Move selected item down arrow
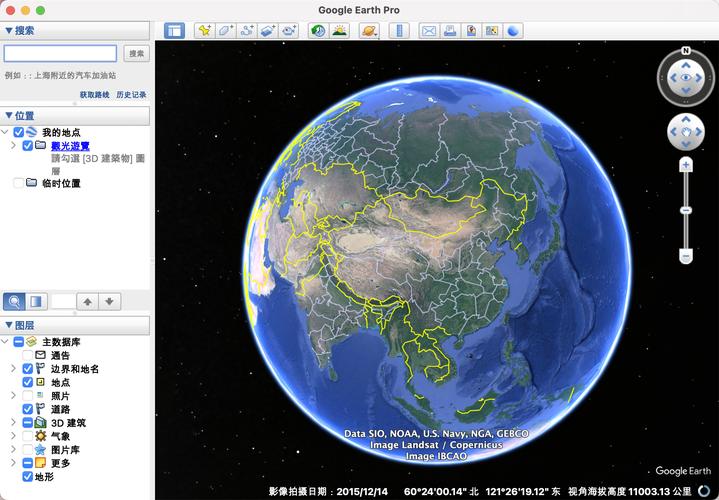The width and height of the screenshot is (719, 500). (109, 301)
